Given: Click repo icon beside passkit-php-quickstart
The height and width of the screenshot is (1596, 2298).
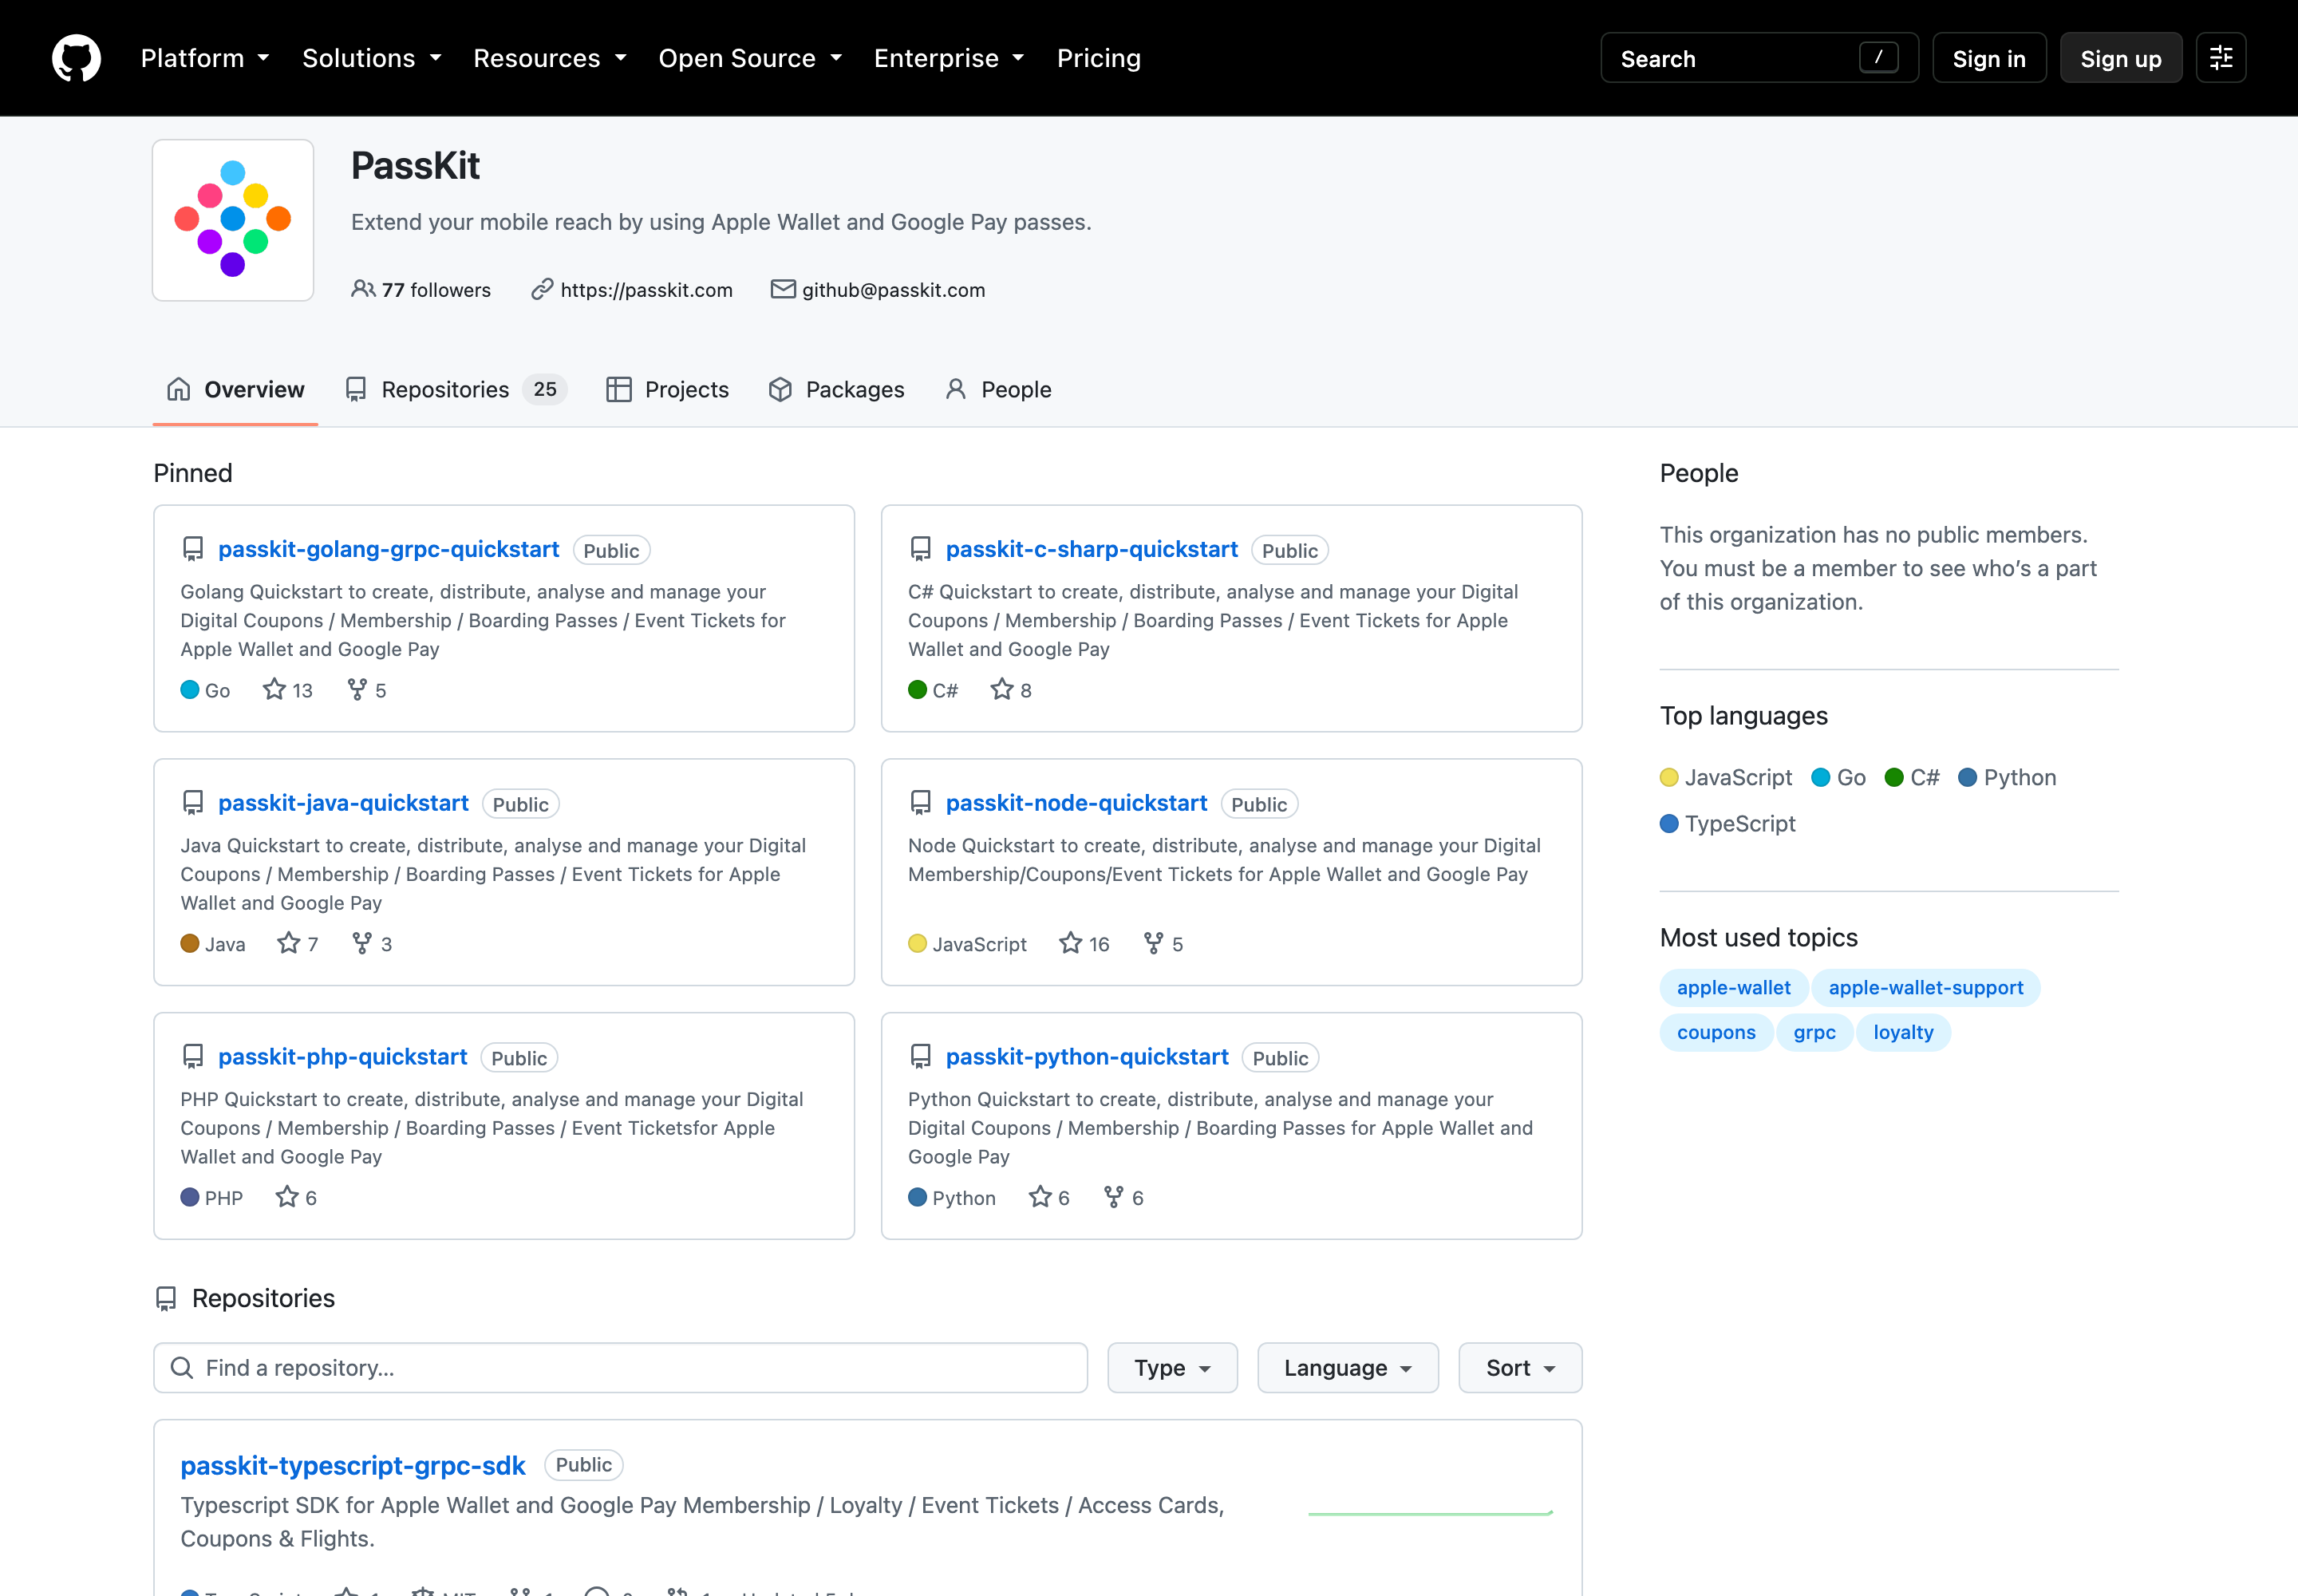Looking at the screenshot, I should pyautogui.click(x=193, y=1057).
